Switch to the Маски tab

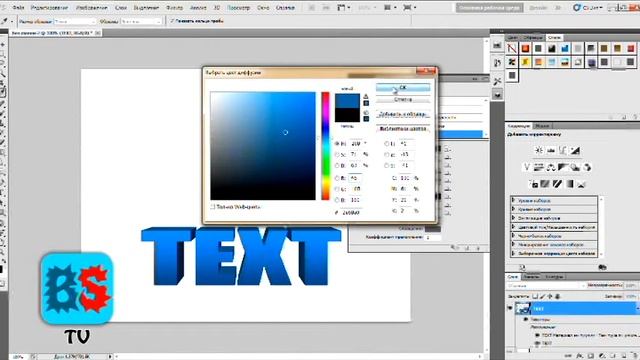point(542,126)
